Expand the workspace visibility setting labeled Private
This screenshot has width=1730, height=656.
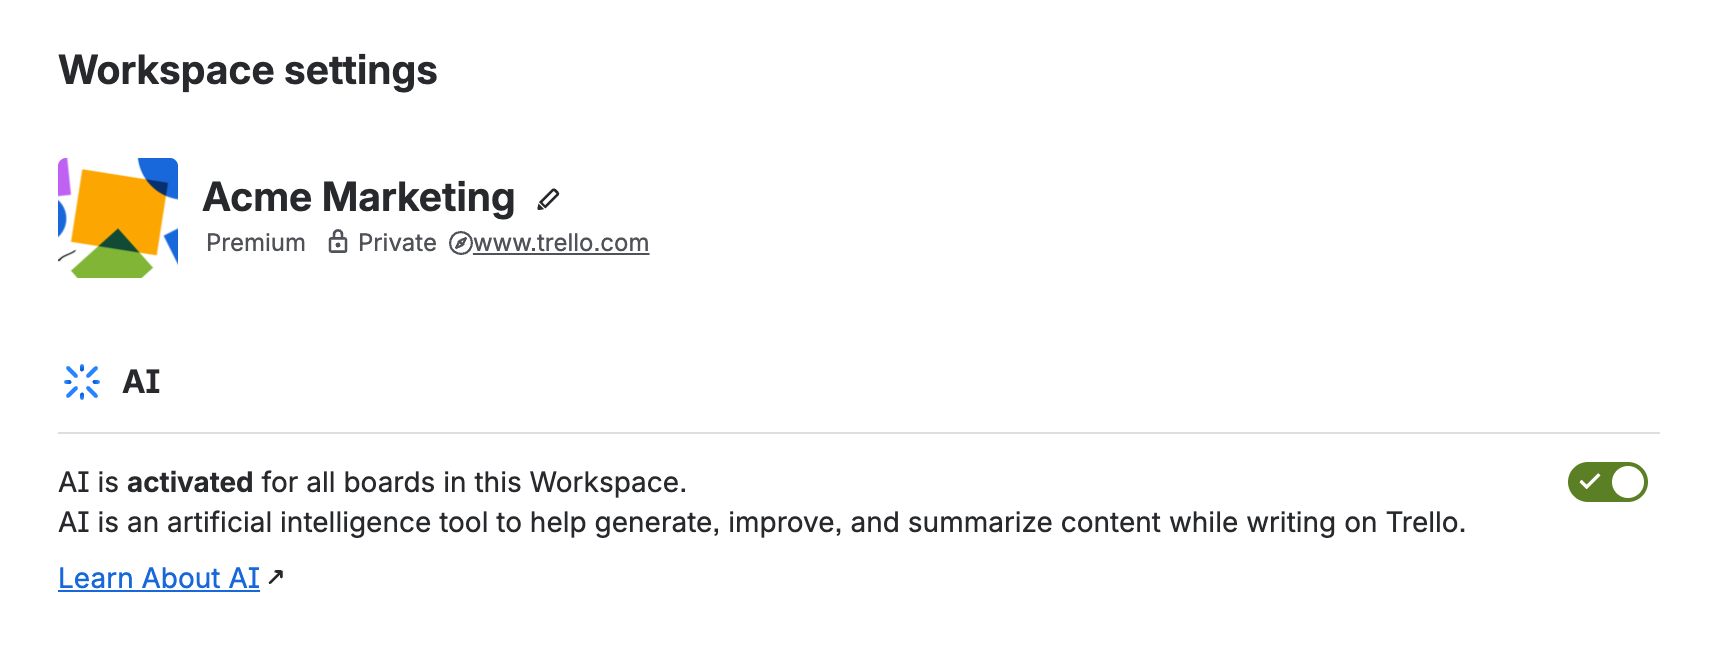point(396,241)
